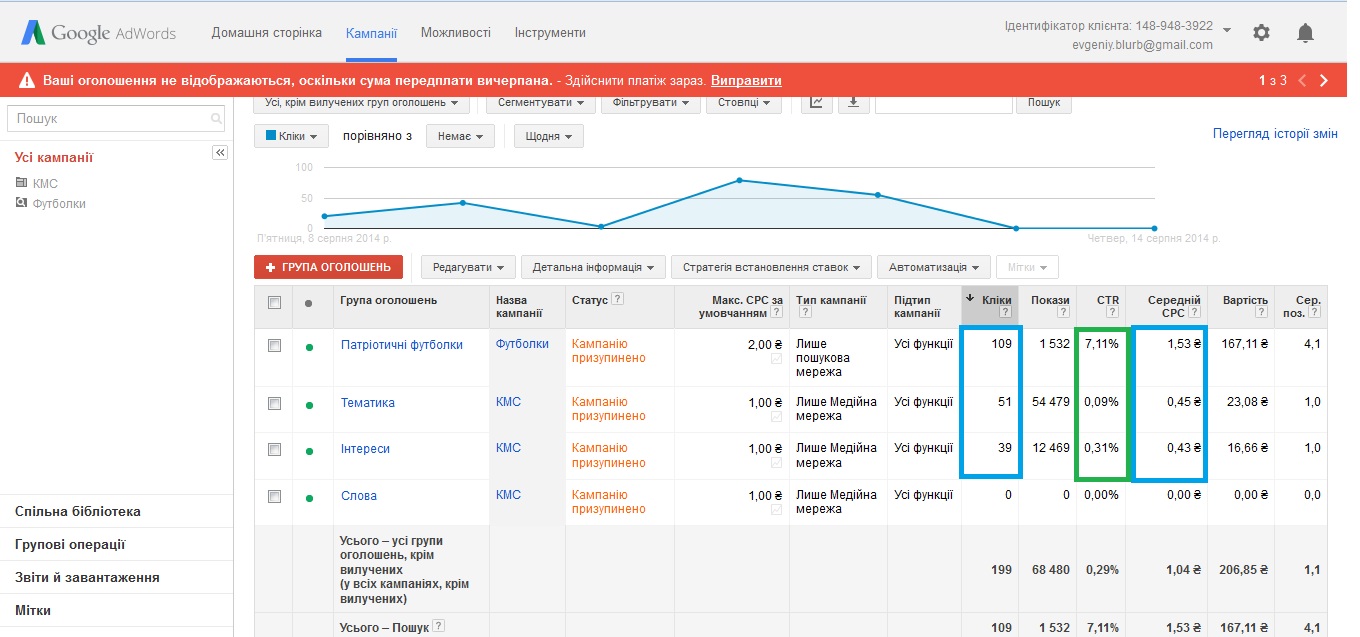Show next alert with right arrow
Viewport: 1360px width, 637px height.
(1324, 81)
